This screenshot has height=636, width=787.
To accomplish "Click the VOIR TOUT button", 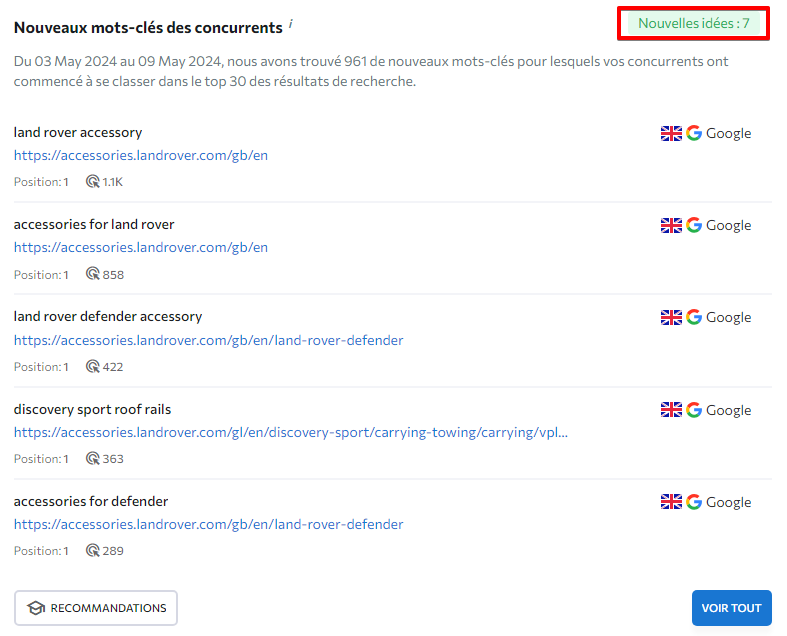I will (x=731, y=608).
